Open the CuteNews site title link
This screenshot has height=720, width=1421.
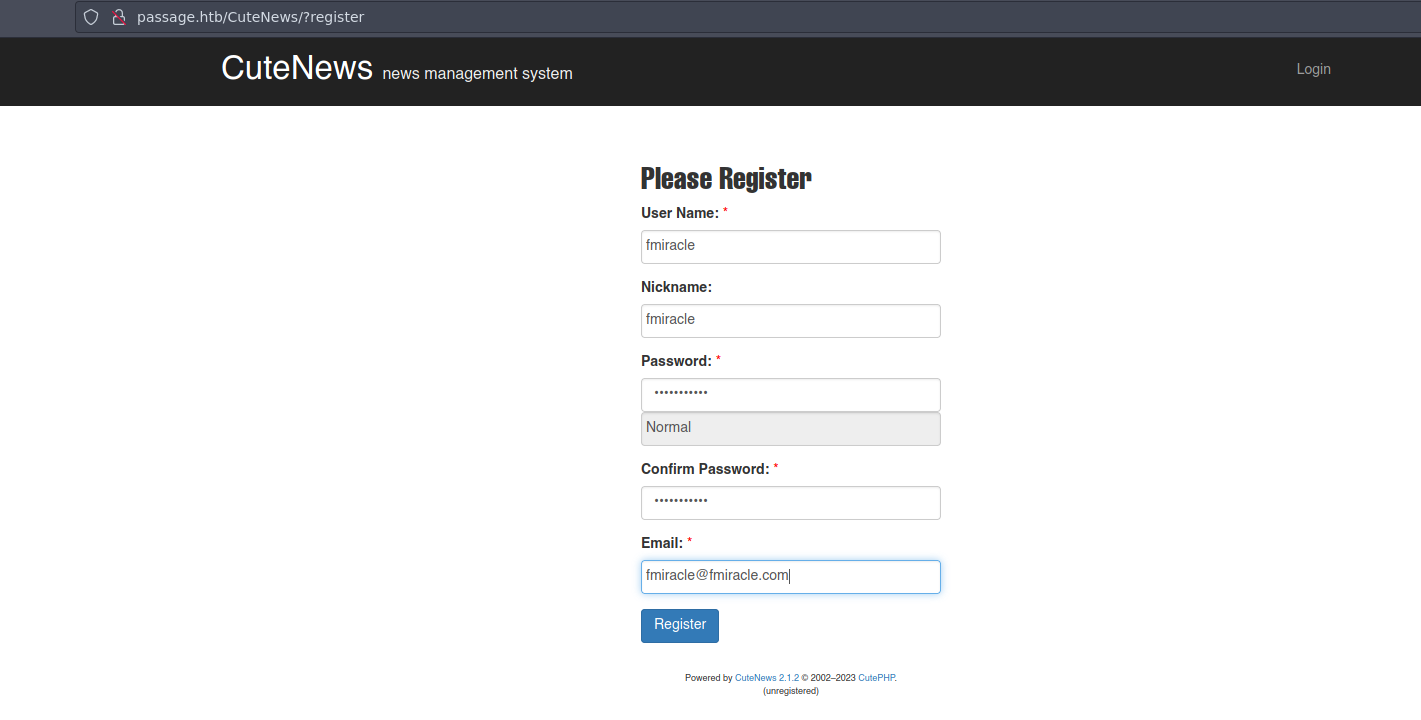pos(297,68)
